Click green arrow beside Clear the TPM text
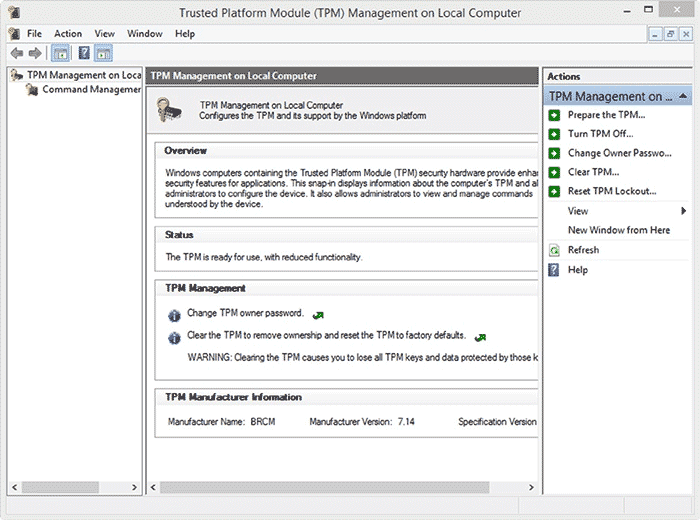700x520 pixels. click(x=481, y=337)
